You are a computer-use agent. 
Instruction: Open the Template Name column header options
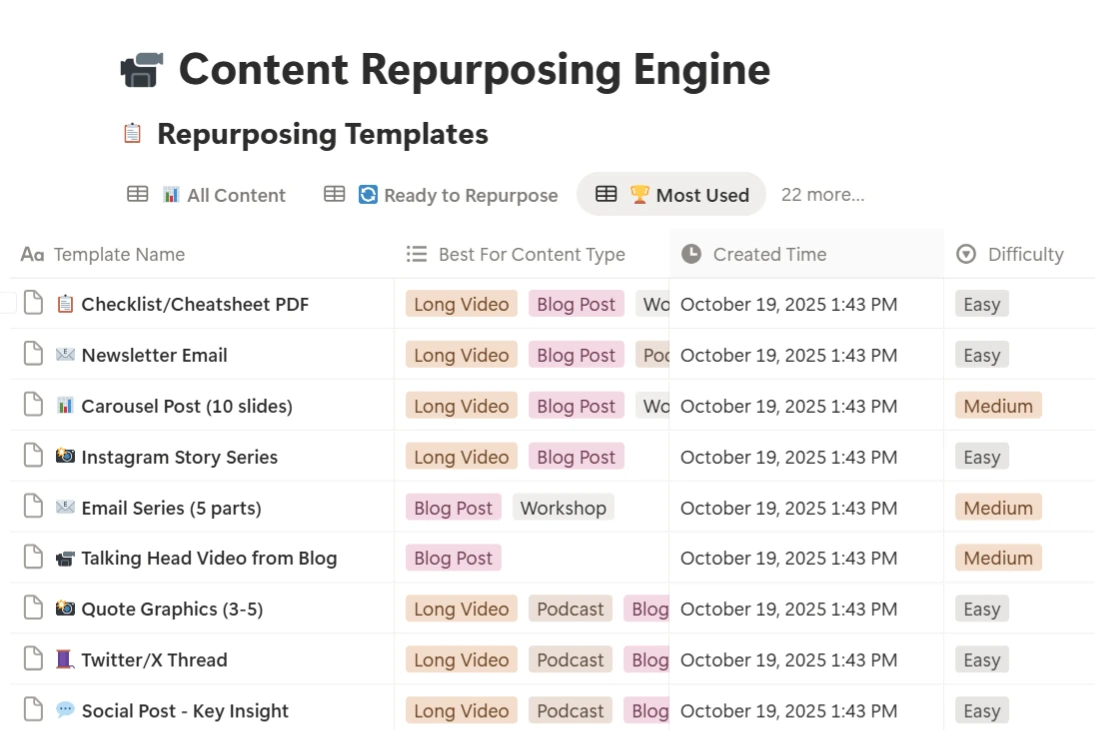[118, 254]
